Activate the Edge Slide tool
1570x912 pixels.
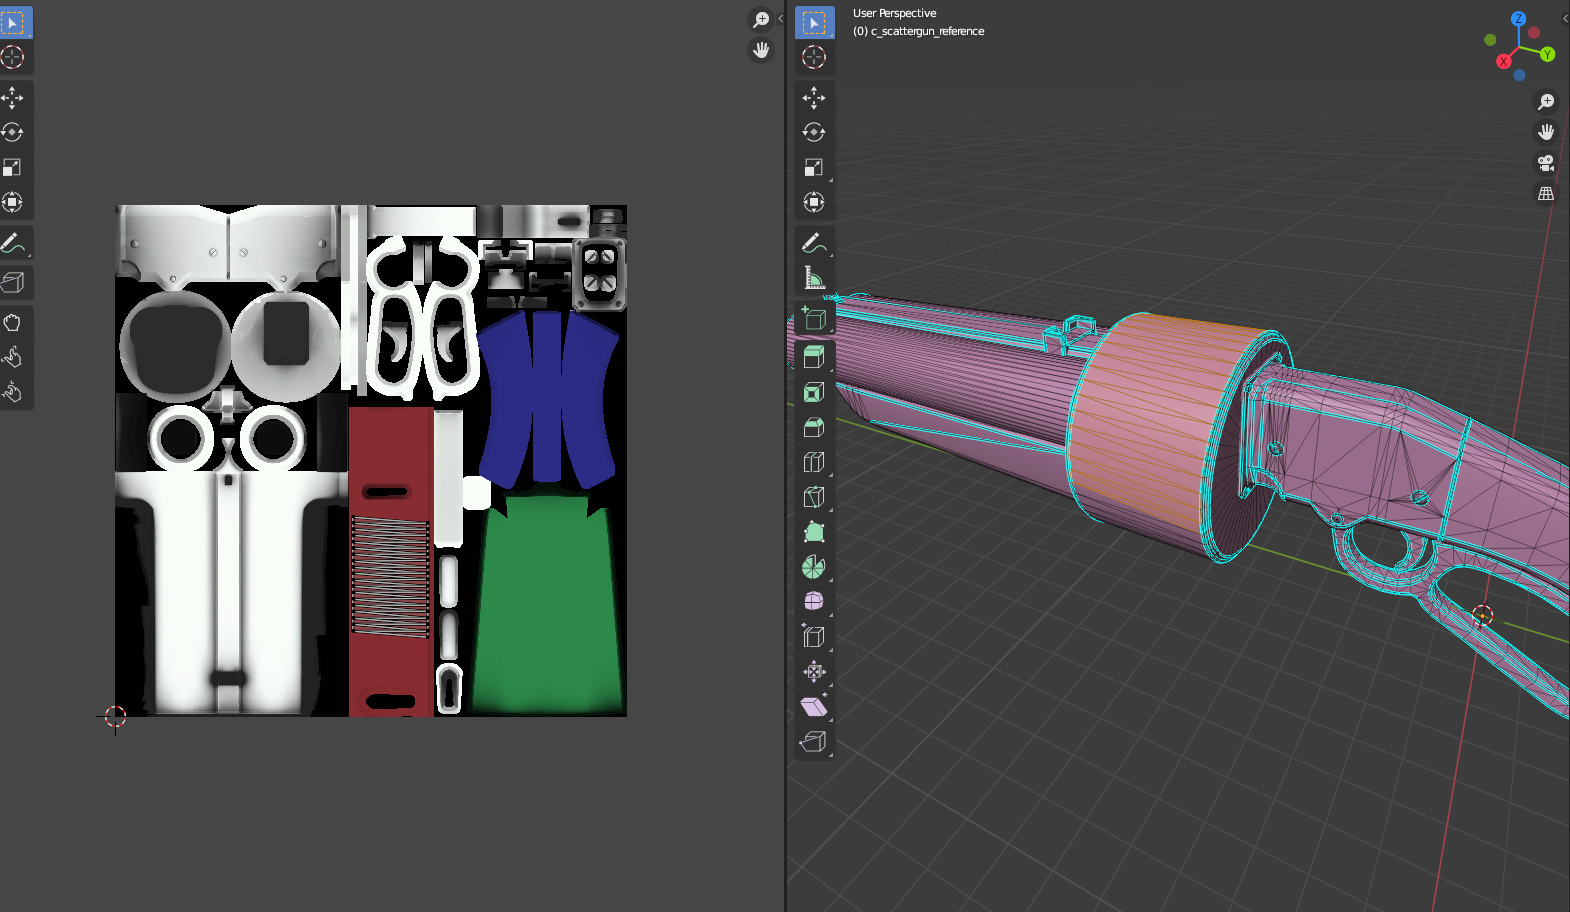[x=814, y=637]
